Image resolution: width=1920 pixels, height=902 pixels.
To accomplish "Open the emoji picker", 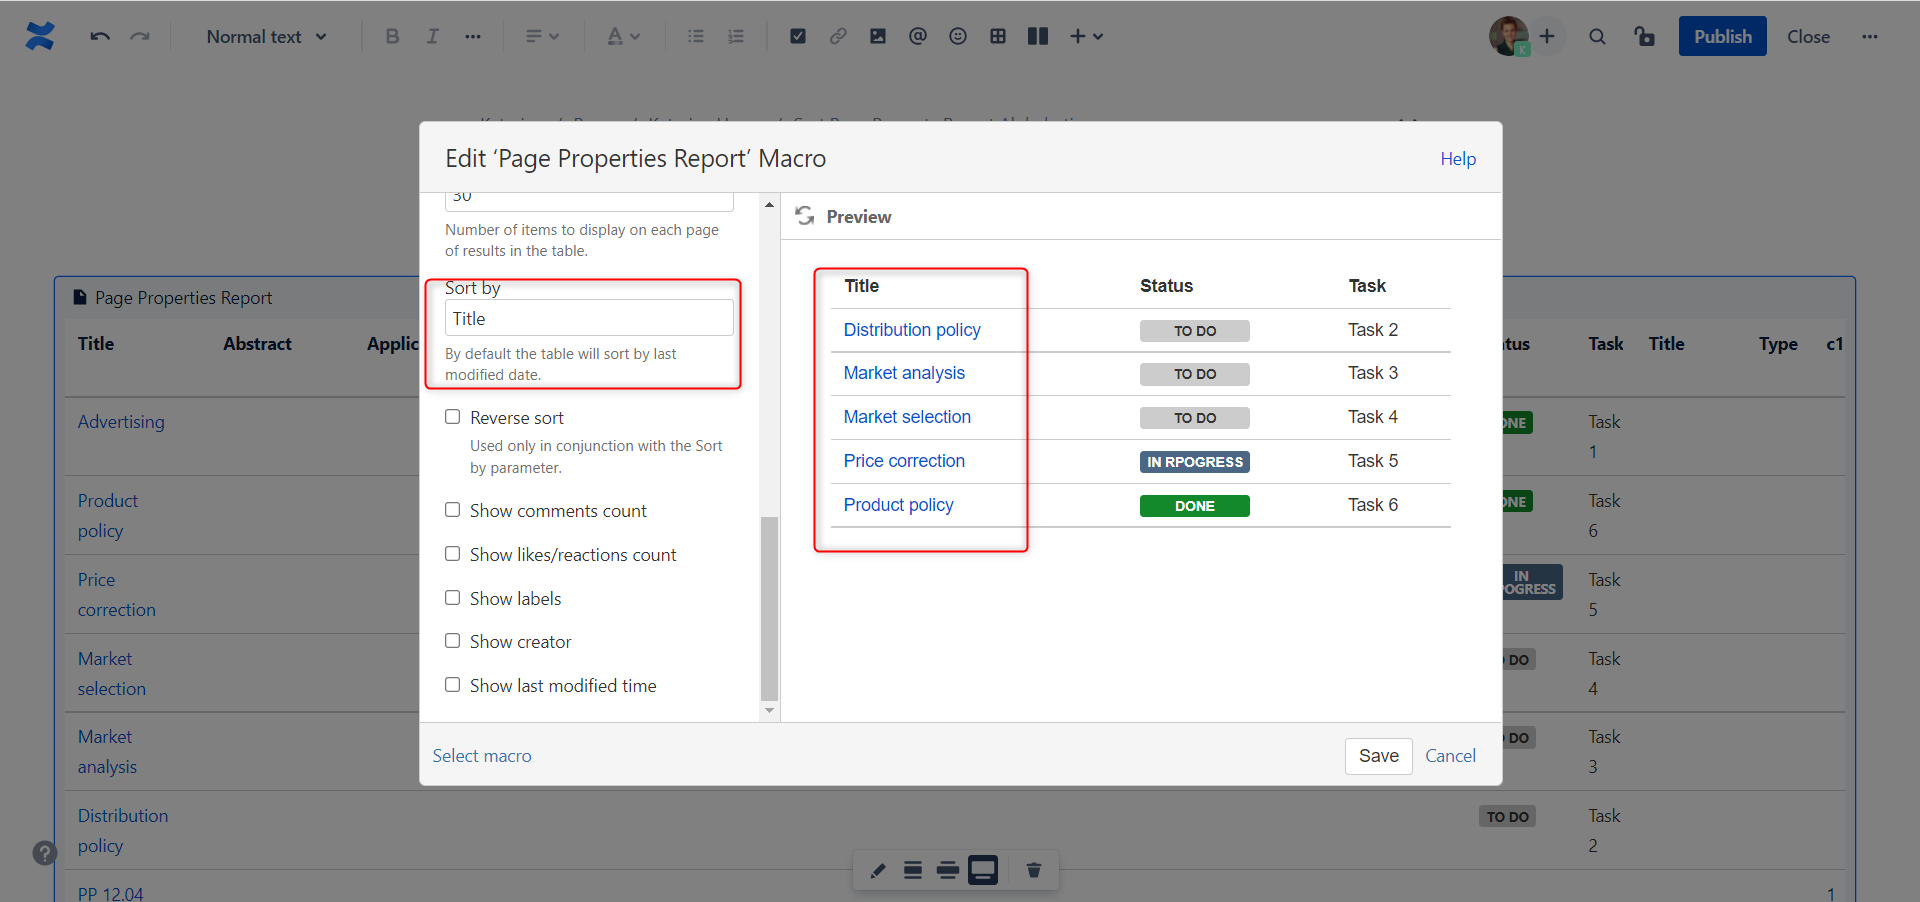I will [x=958, y=36].
